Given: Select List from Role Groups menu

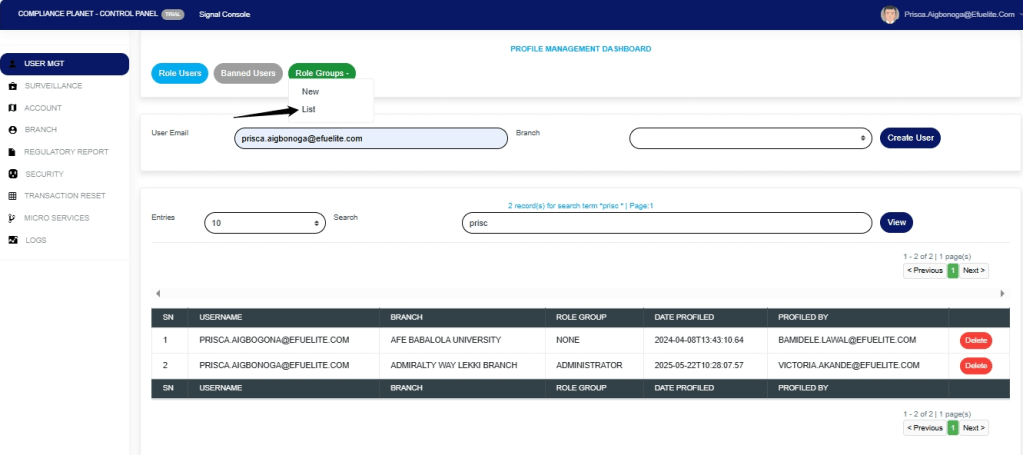Looking at the screenshot, I should click(309, 109).
